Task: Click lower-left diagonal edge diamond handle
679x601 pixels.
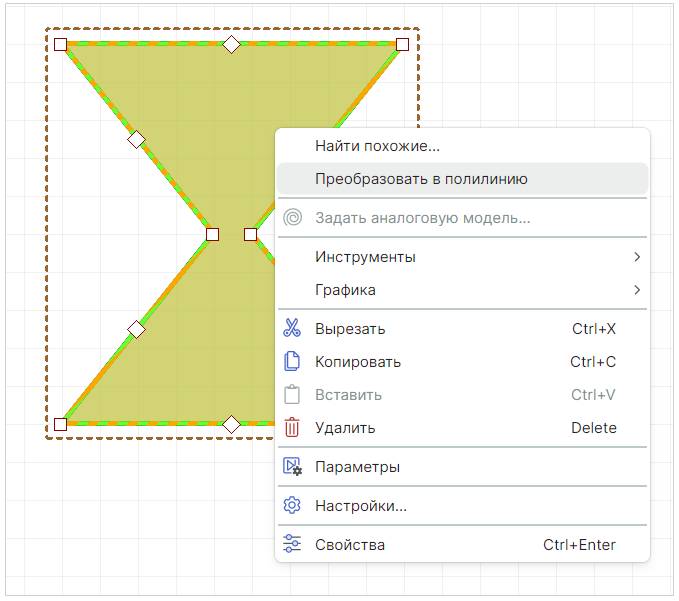Action: [x=136, y=330]
